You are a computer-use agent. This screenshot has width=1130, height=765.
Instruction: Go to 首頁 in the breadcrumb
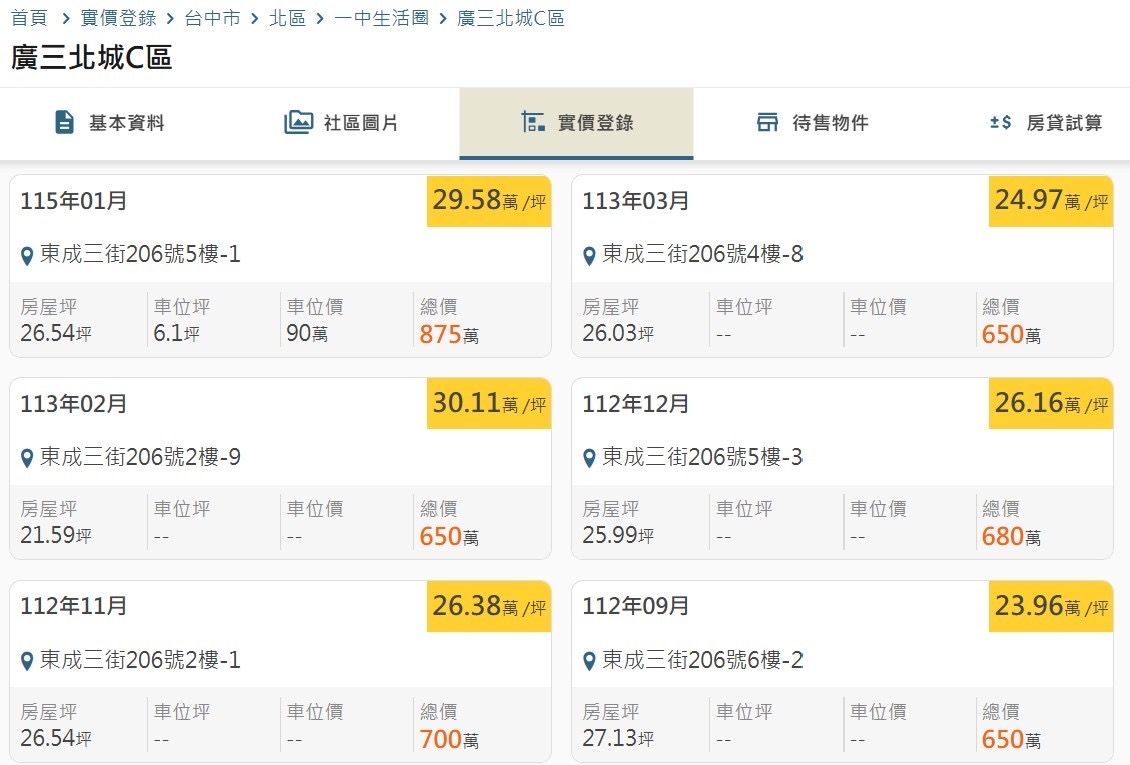pyautogui.click(x=29, y=18)
